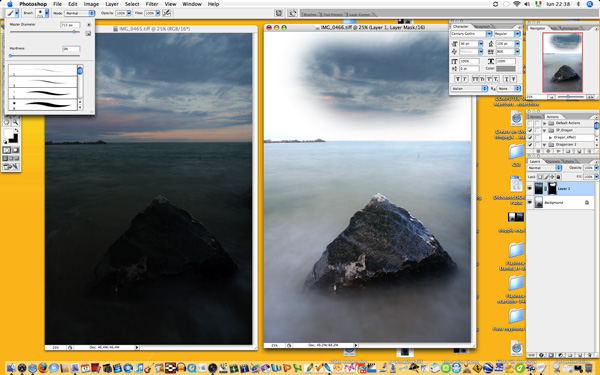Screen dimensions: 600x375
Task: Open the Opacity slider arrow in options bar
Action: (x=129, y=13)
